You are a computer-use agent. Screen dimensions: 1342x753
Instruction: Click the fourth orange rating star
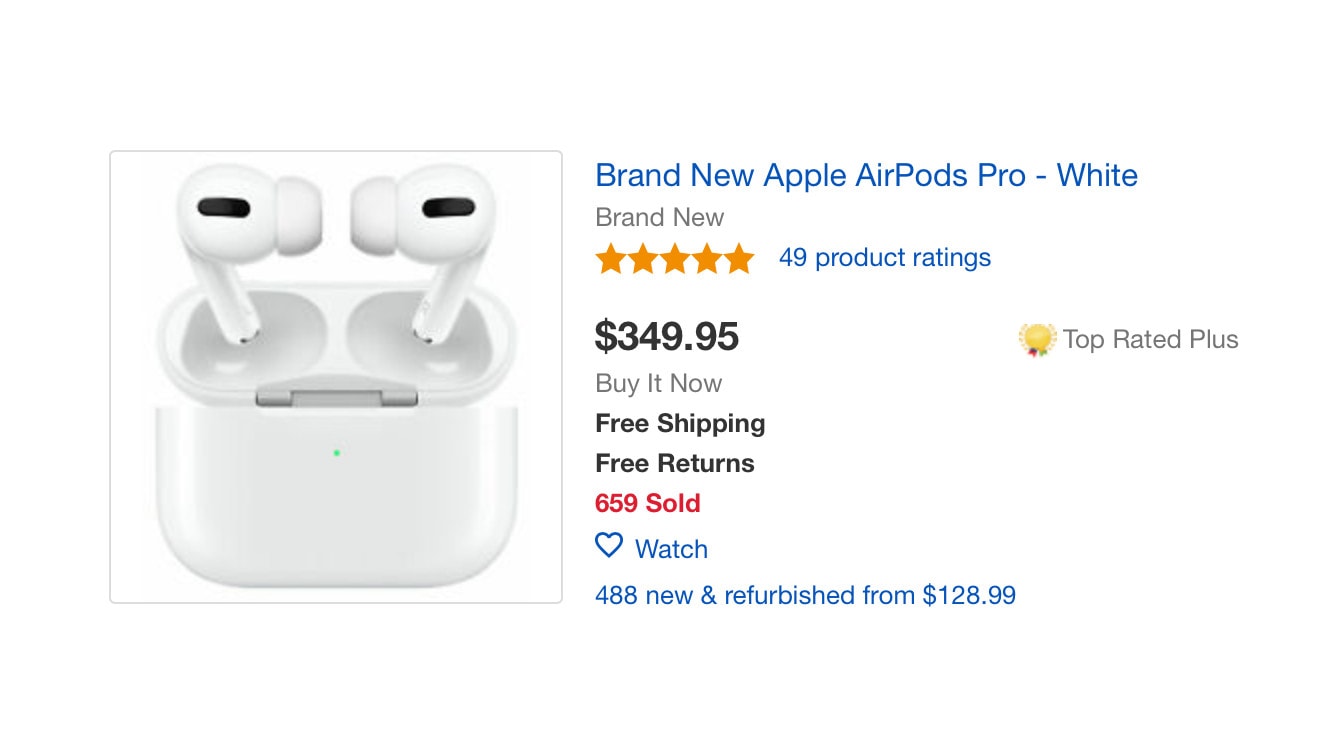[x=706, y=259]
